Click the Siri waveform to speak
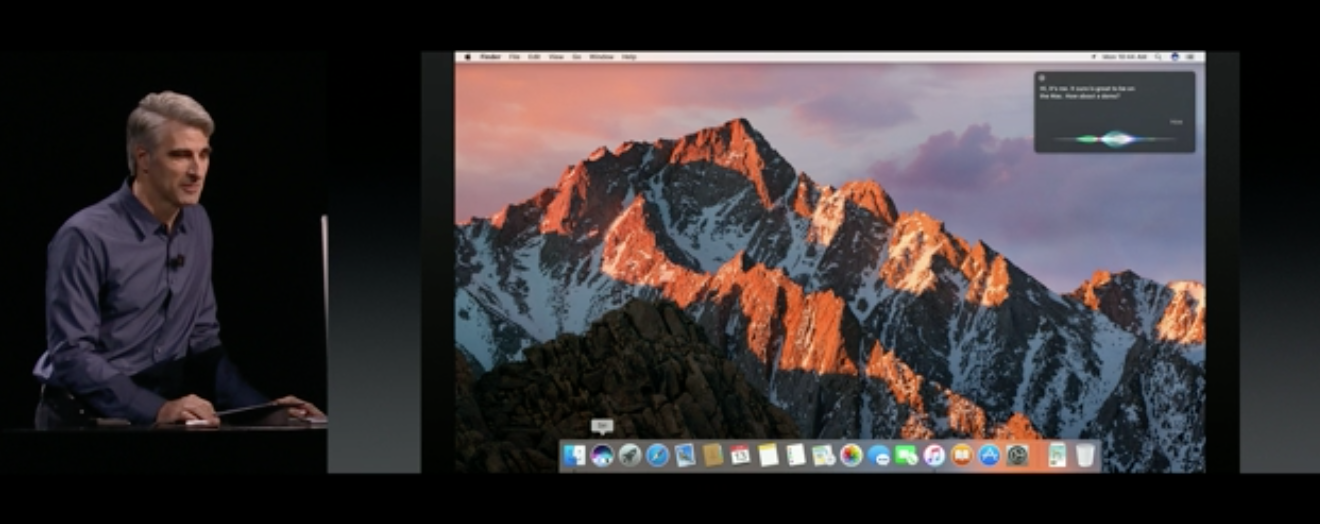Screen dimensions: 1320x524 tap(1114, 138)
